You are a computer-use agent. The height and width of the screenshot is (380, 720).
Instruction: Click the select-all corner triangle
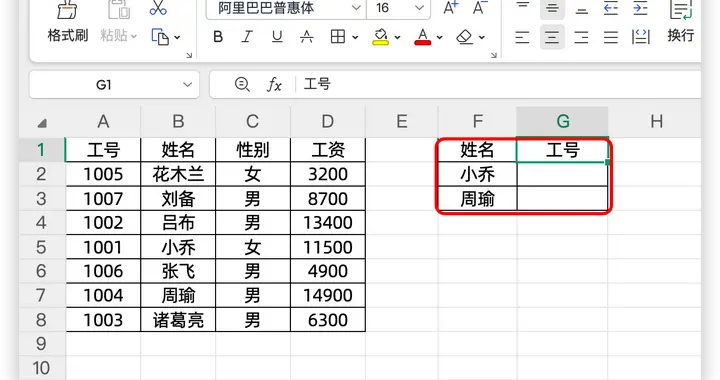coord(42,123)
